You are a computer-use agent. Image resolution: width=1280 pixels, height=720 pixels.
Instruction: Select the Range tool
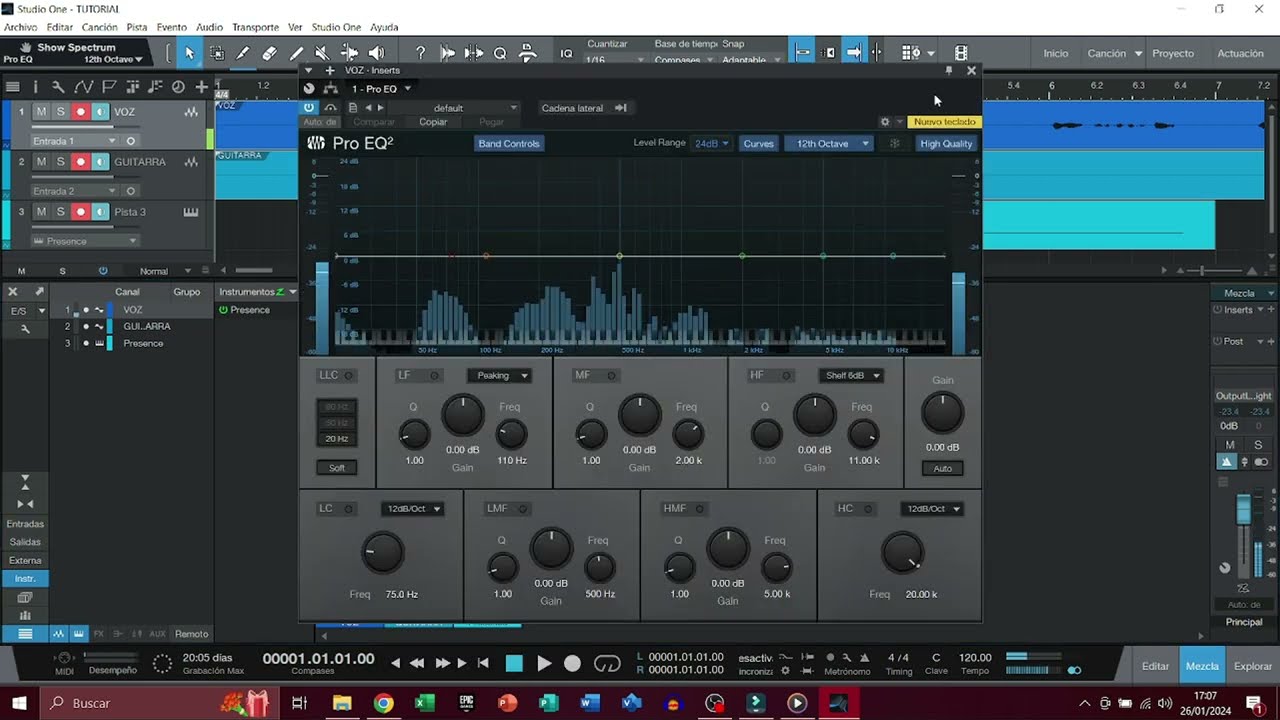pos(216,53)
